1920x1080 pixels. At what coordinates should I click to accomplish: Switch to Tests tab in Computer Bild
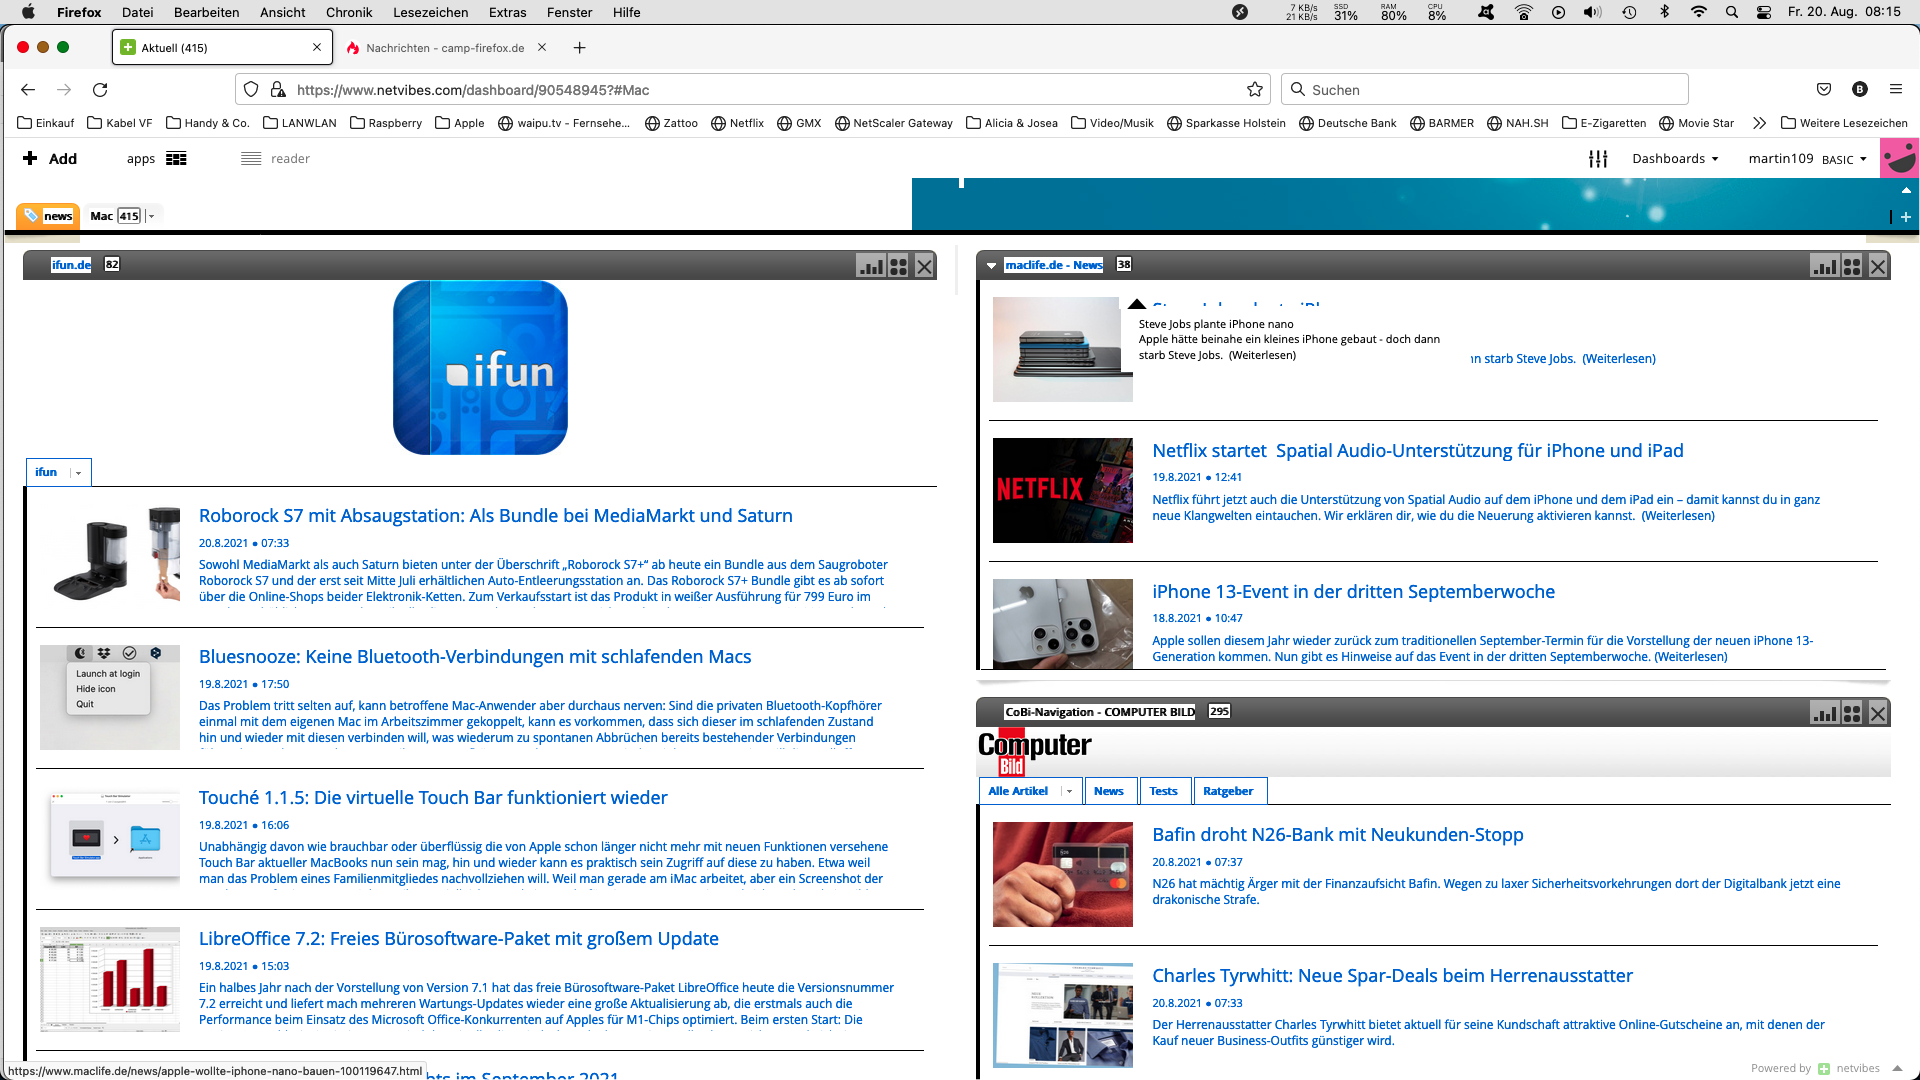pyautogui.click(x=1163, y=791)
